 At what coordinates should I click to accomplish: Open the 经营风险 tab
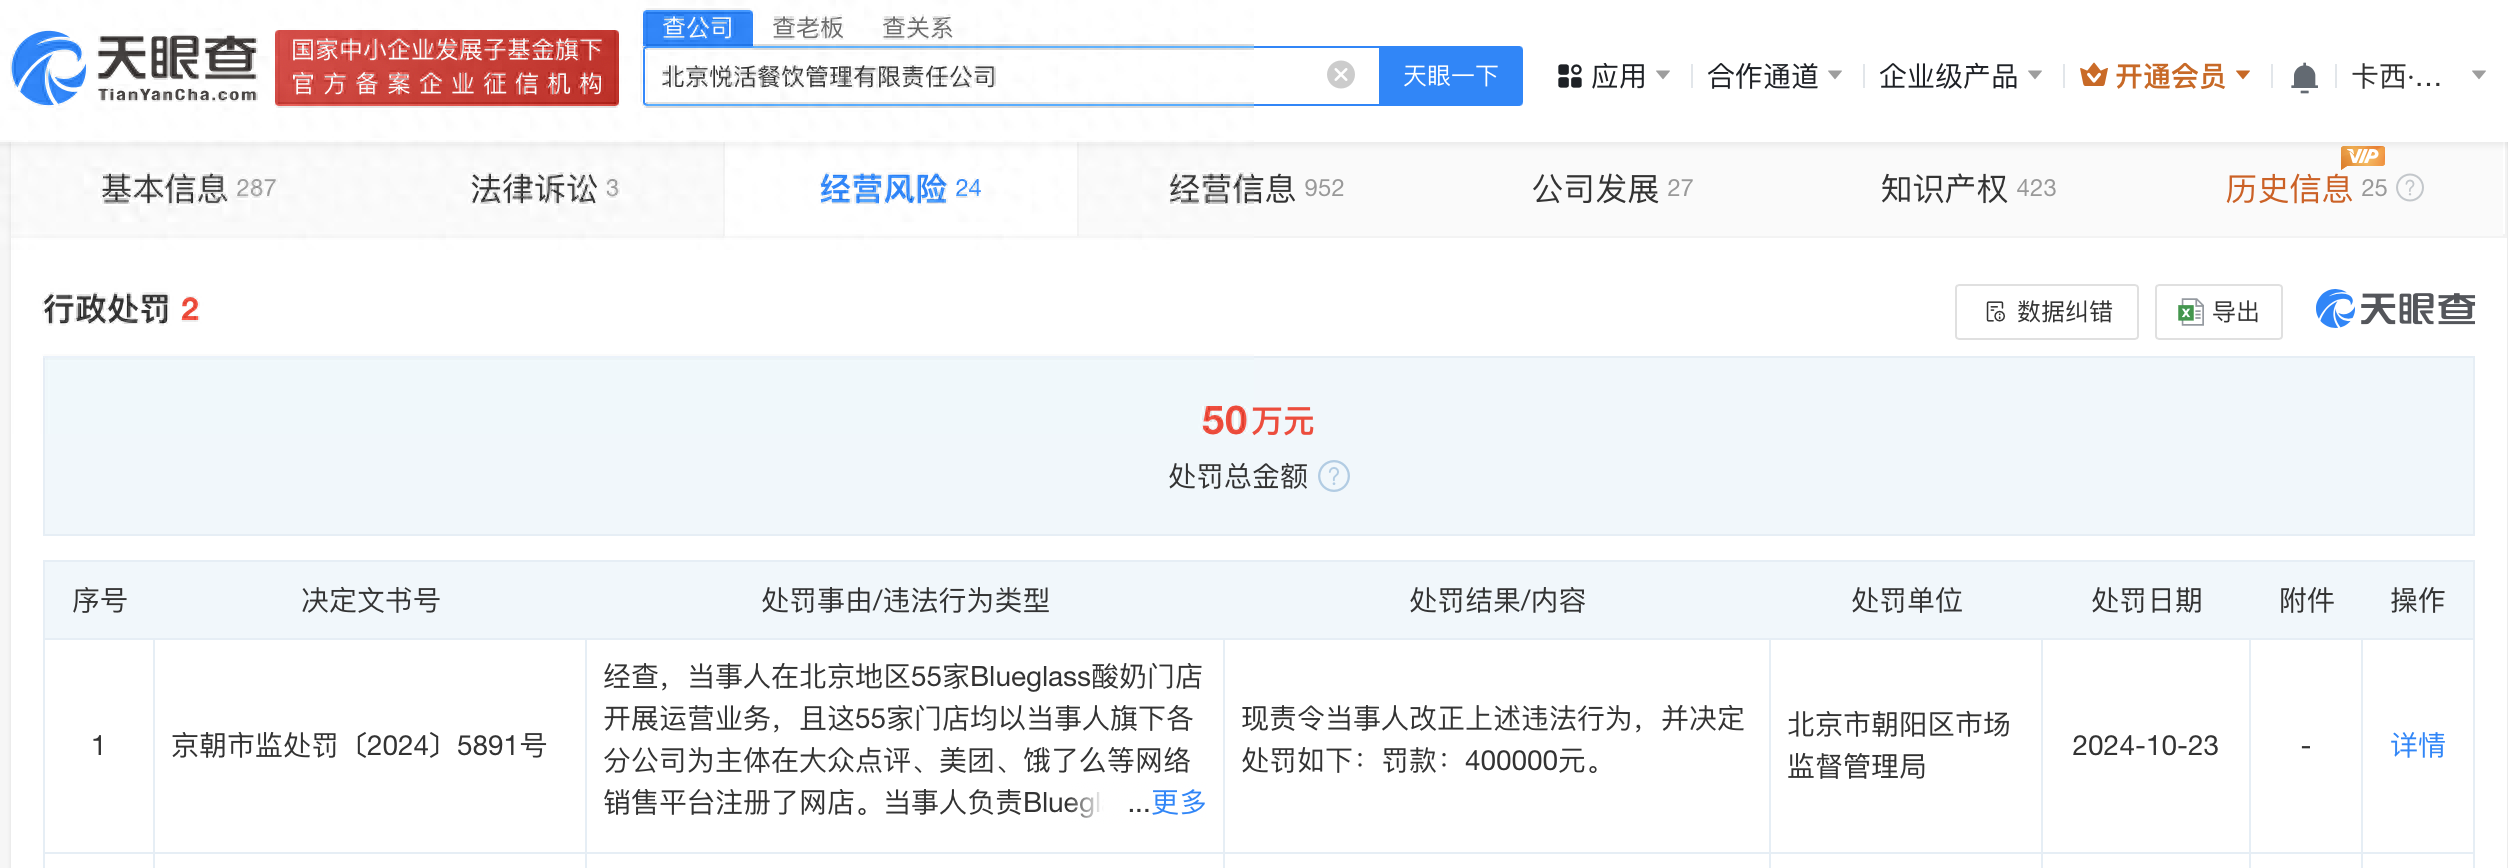coord(900,188)
